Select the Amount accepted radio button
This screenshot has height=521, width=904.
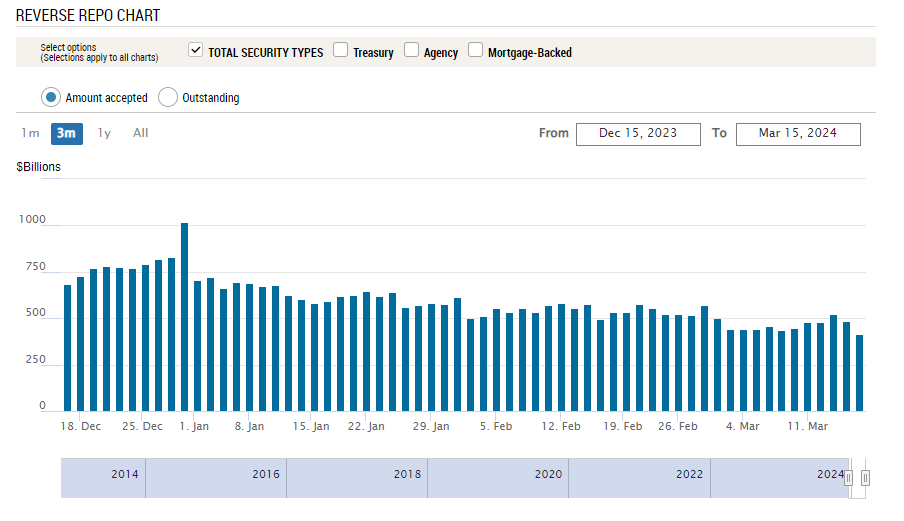[x=51, y=97]
